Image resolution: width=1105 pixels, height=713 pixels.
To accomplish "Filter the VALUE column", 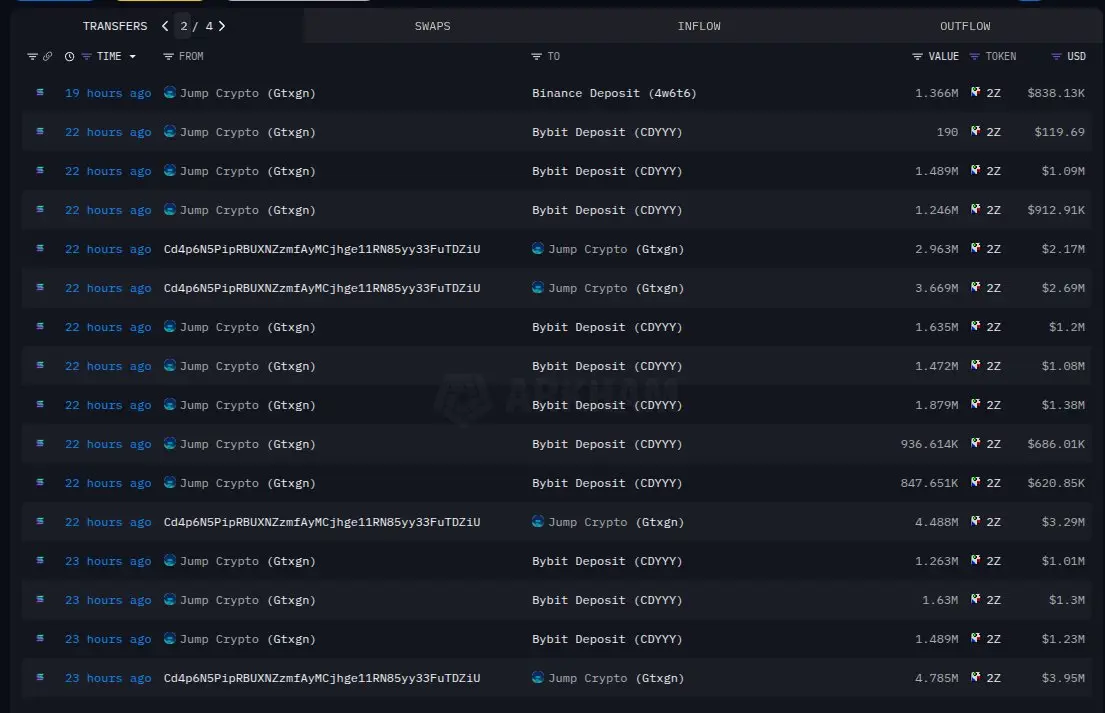I will [x=917, y=56].
